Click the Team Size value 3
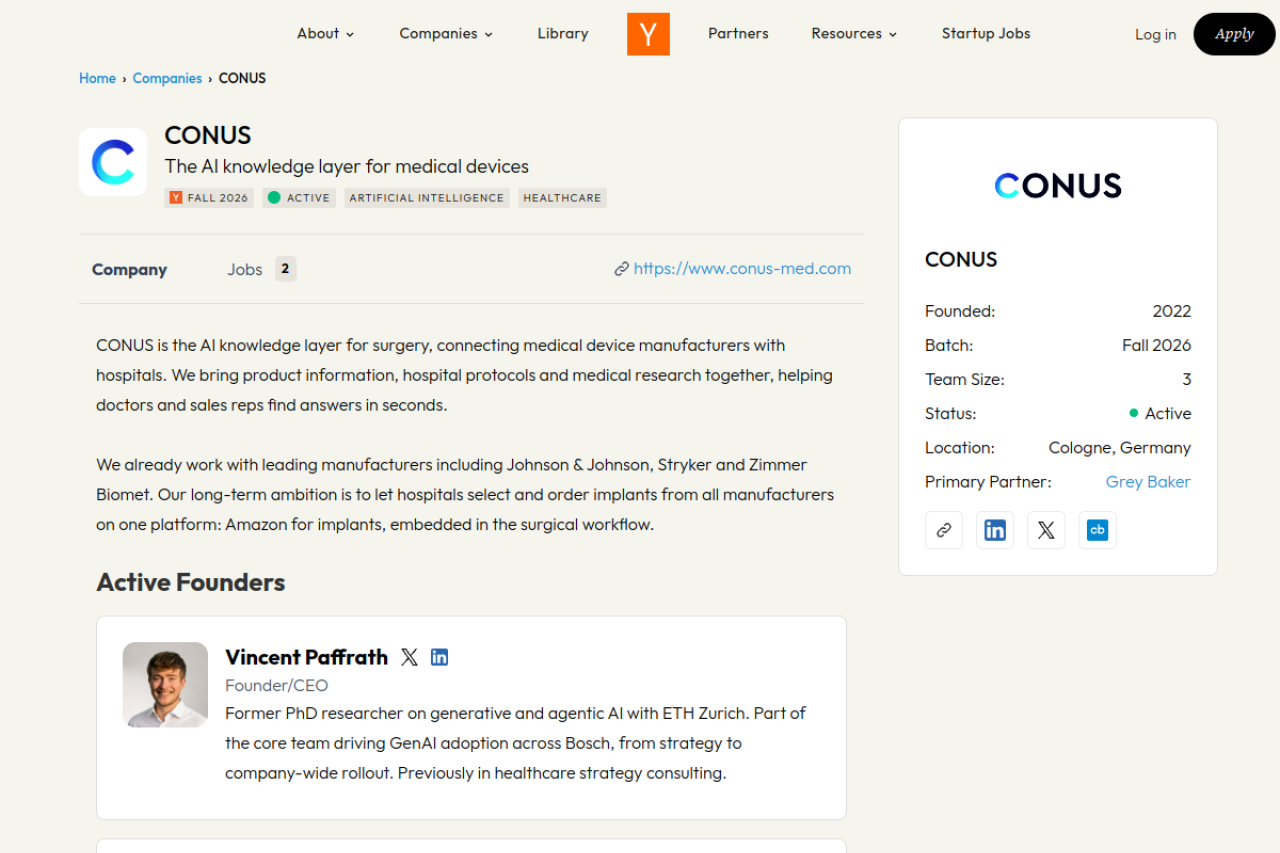The image size is (1280, 853). coord(1187,379)
